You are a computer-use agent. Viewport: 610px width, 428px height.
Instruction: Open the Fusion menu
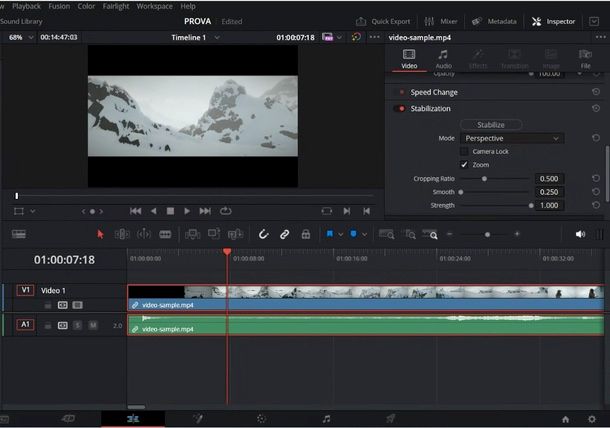click(59, 6)
